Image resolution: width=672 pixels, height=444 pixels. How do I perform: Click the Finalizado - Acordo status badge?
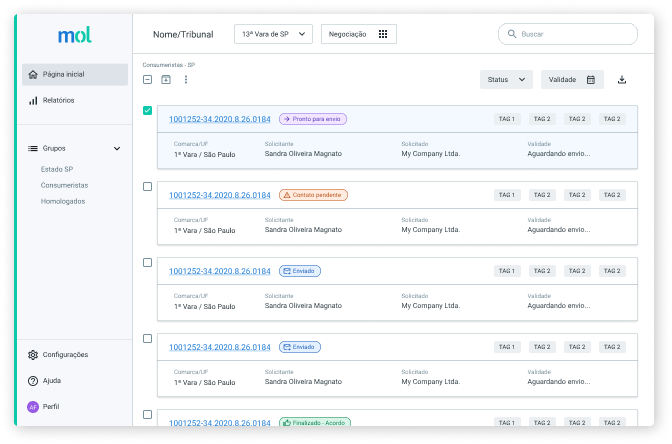point(315,422)
